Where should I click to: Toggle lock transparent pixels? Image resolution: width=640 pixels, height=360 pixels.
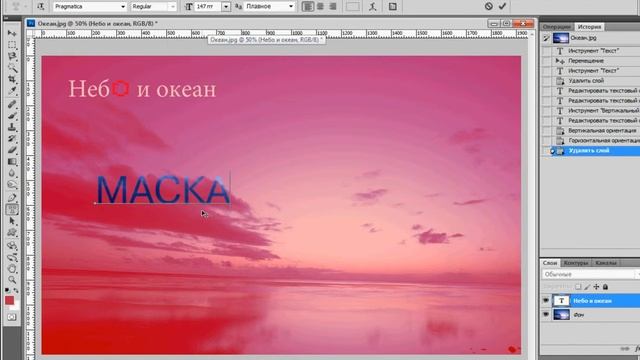578,287
